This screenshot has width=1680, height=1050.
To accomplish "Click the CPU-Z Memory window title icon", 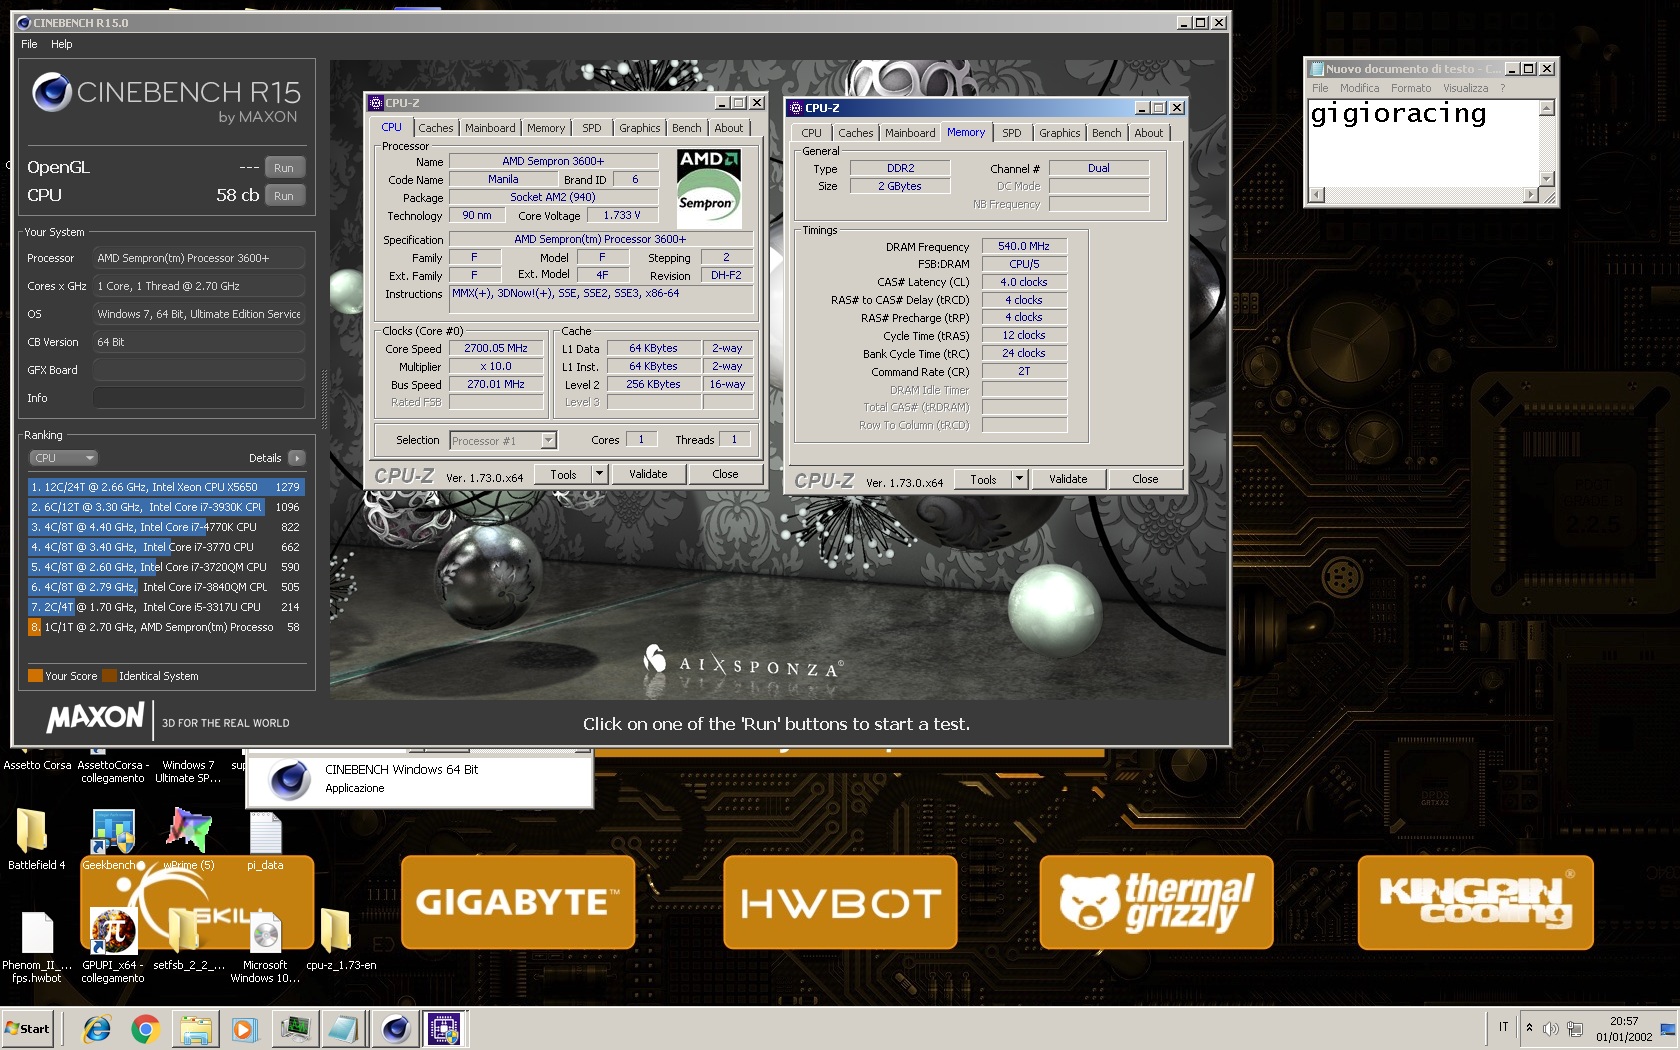I will (x=795, y=108).
